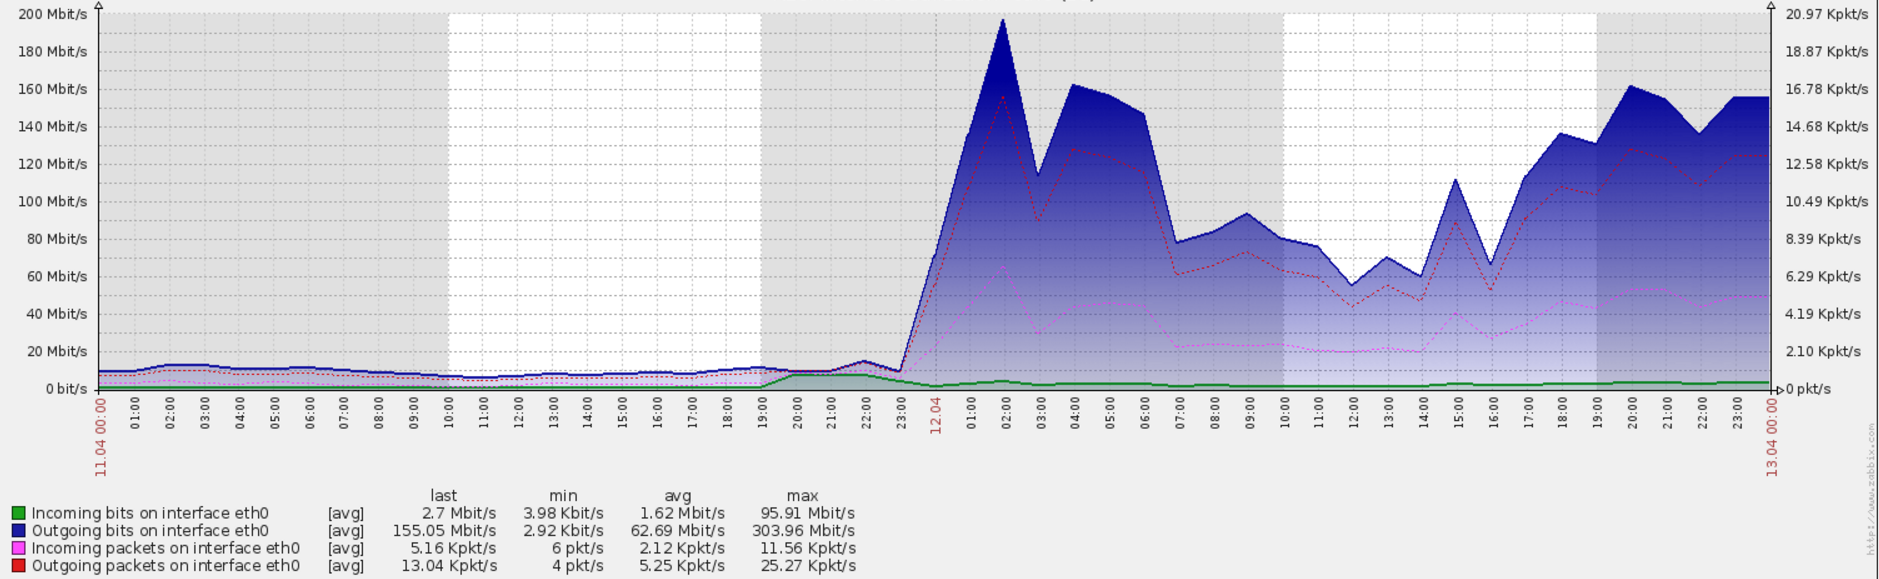The image size is (1879, 579).
Task: Click '[avg]' in the Outgoing bits row
Action: pyautogui.click(x=346, y=531)
